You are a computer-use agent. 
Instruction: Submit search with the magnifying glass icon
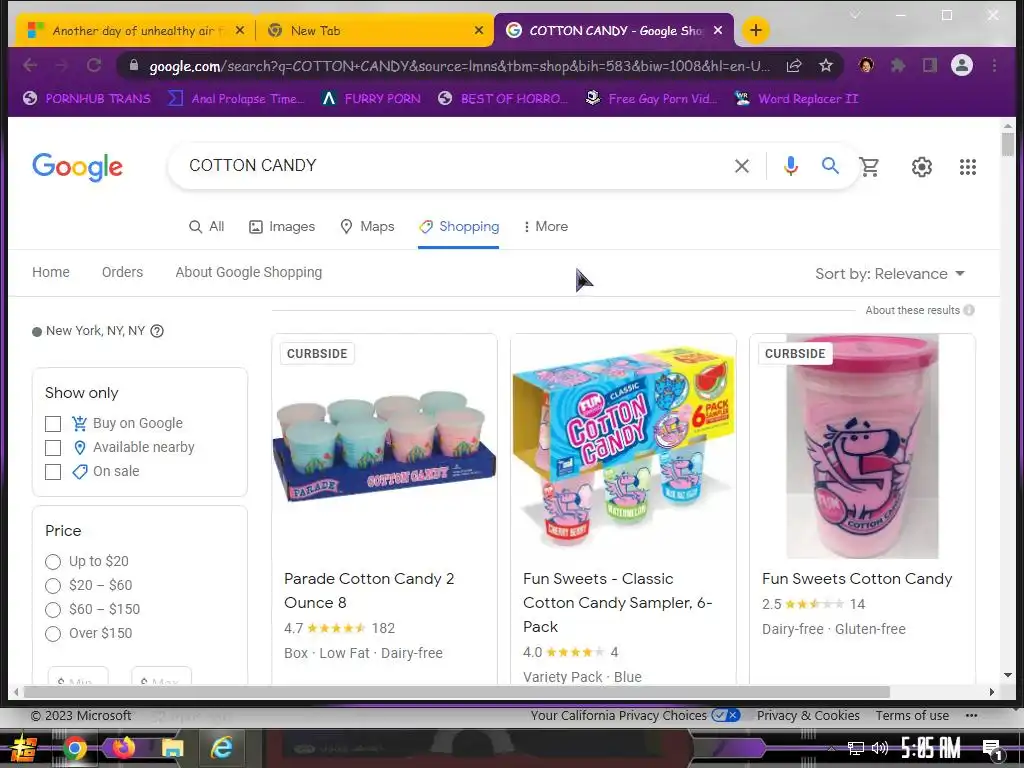(x=830, y=166)
